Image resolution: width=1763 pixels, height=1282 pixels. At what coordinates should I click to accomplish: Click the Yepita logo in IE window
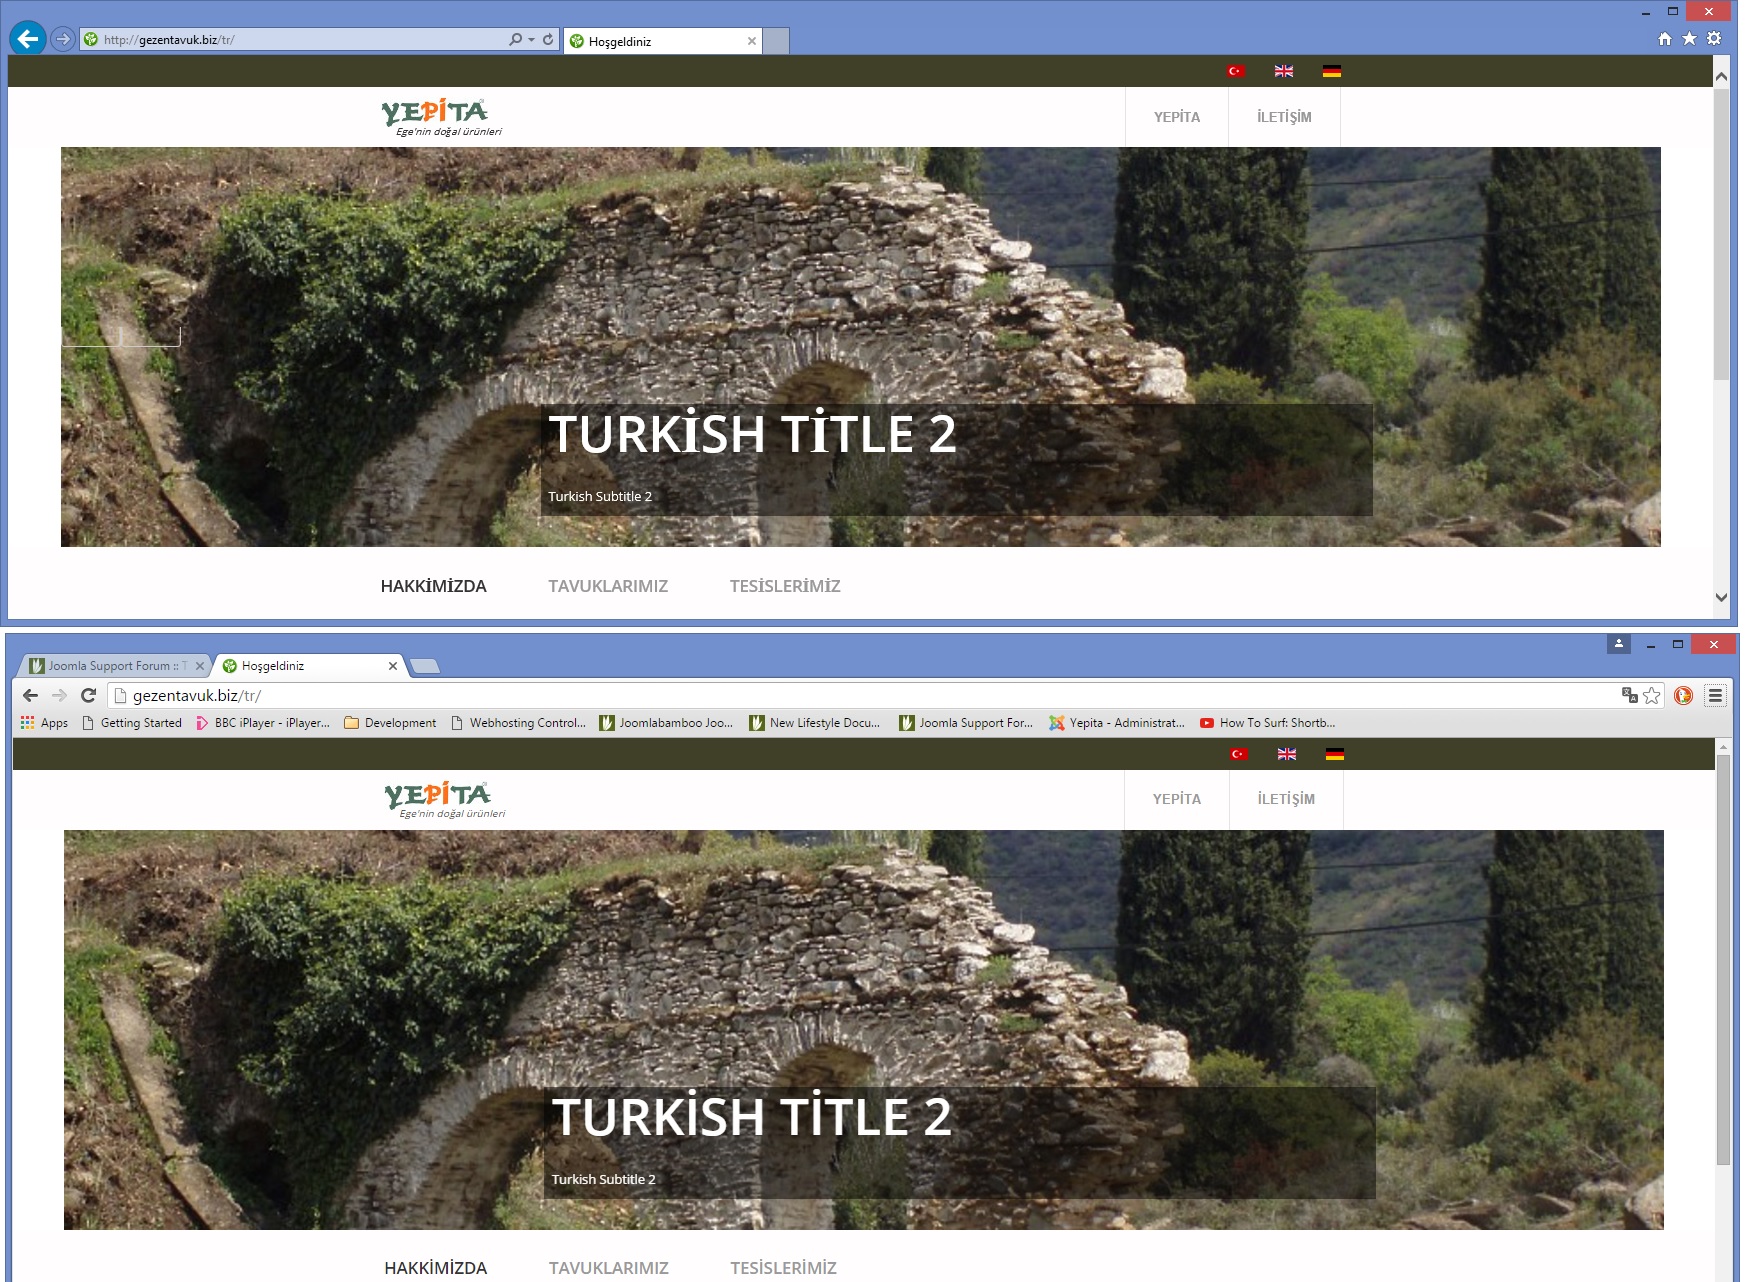441,117
